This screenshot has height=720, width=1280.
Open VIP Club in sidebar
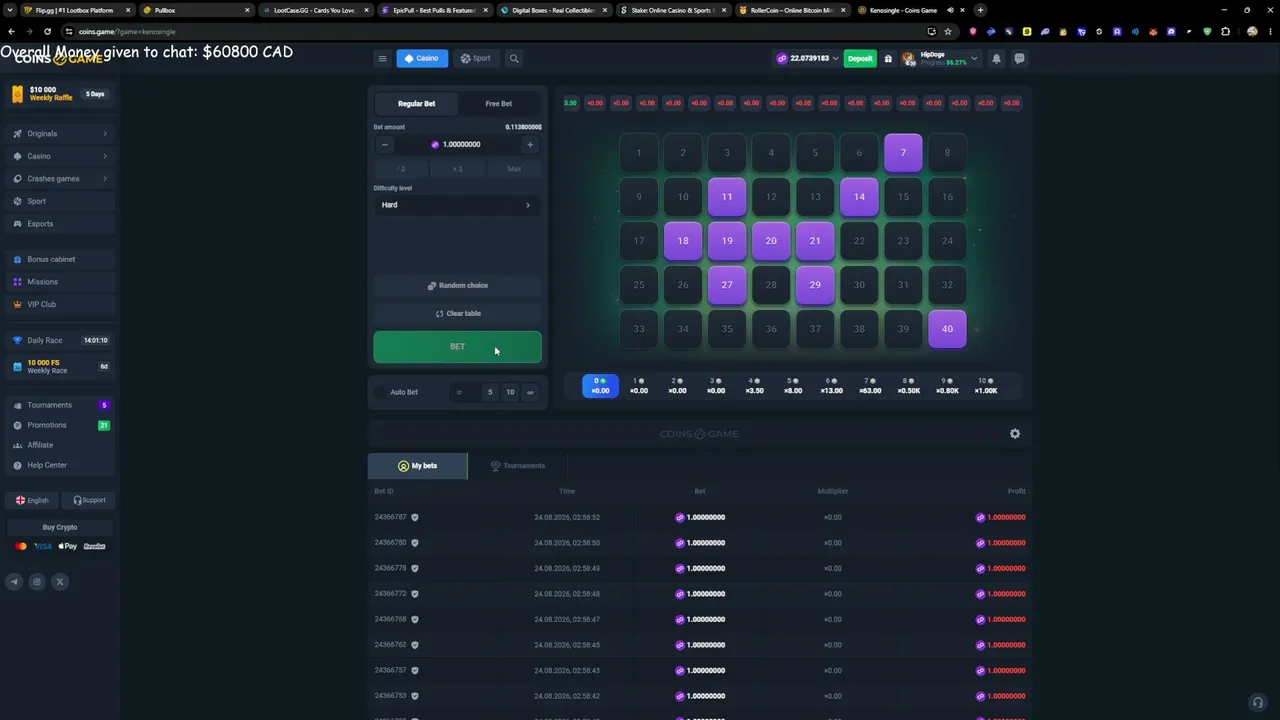coord(60,304)
